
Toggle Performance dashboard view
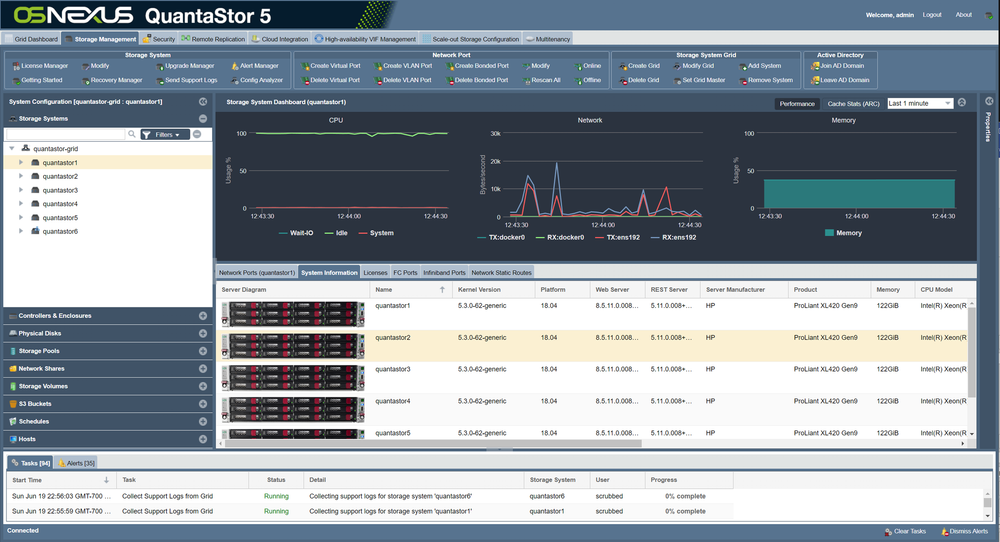pyautogui.click(x=797, y=104)
